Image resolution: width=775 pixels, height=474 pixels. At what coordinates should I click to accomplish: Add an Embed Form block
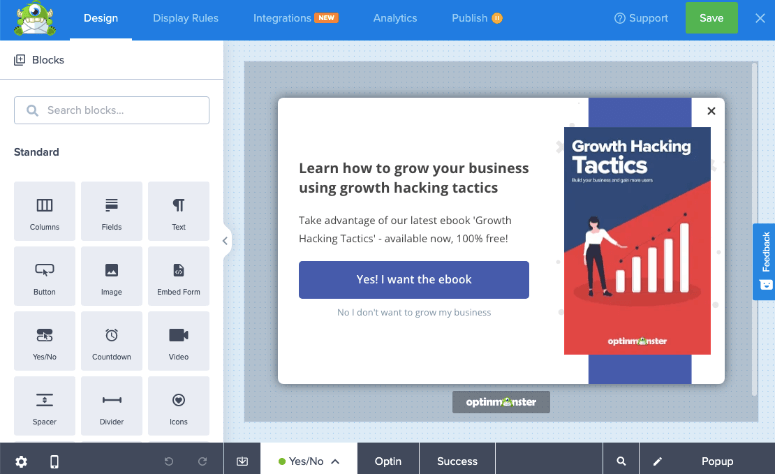pyautogui.click(x=178, y=276)
